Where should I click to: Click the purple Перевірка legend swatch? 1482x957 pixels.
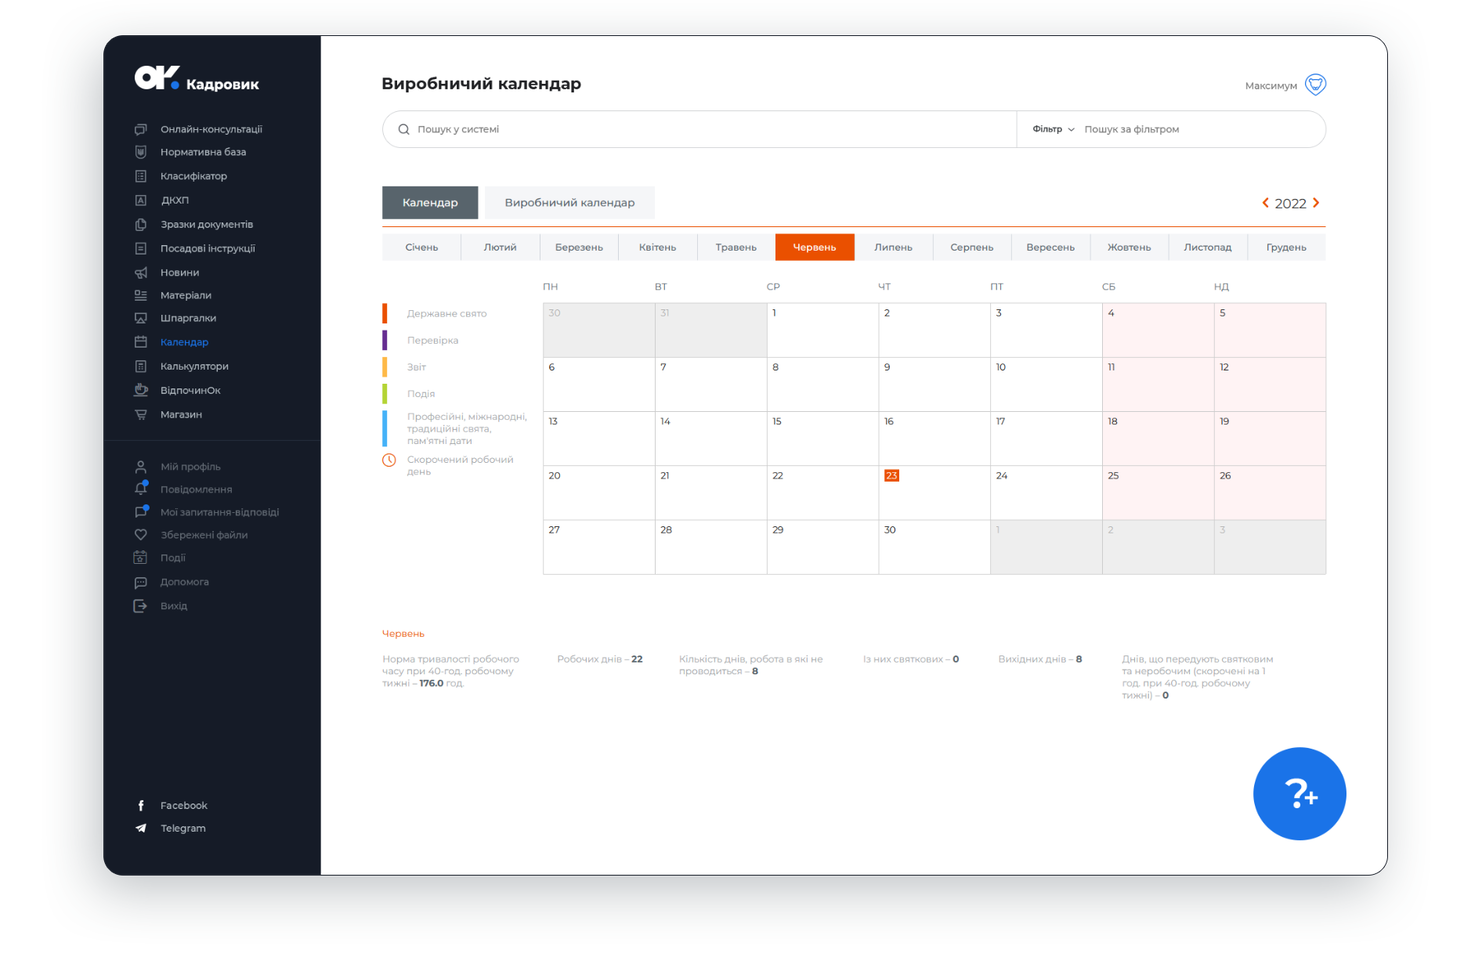click(385, 340)
